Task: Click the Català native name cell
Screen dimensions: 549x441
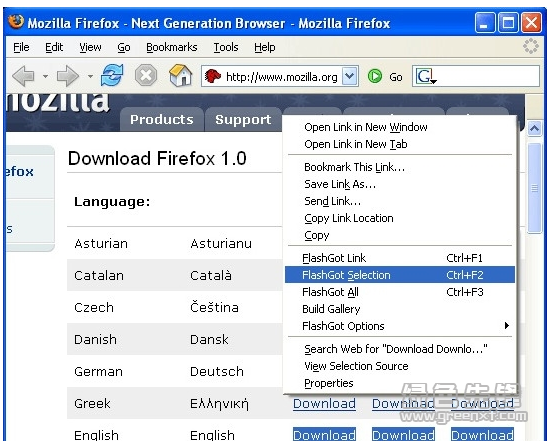Action: [211, 275]
